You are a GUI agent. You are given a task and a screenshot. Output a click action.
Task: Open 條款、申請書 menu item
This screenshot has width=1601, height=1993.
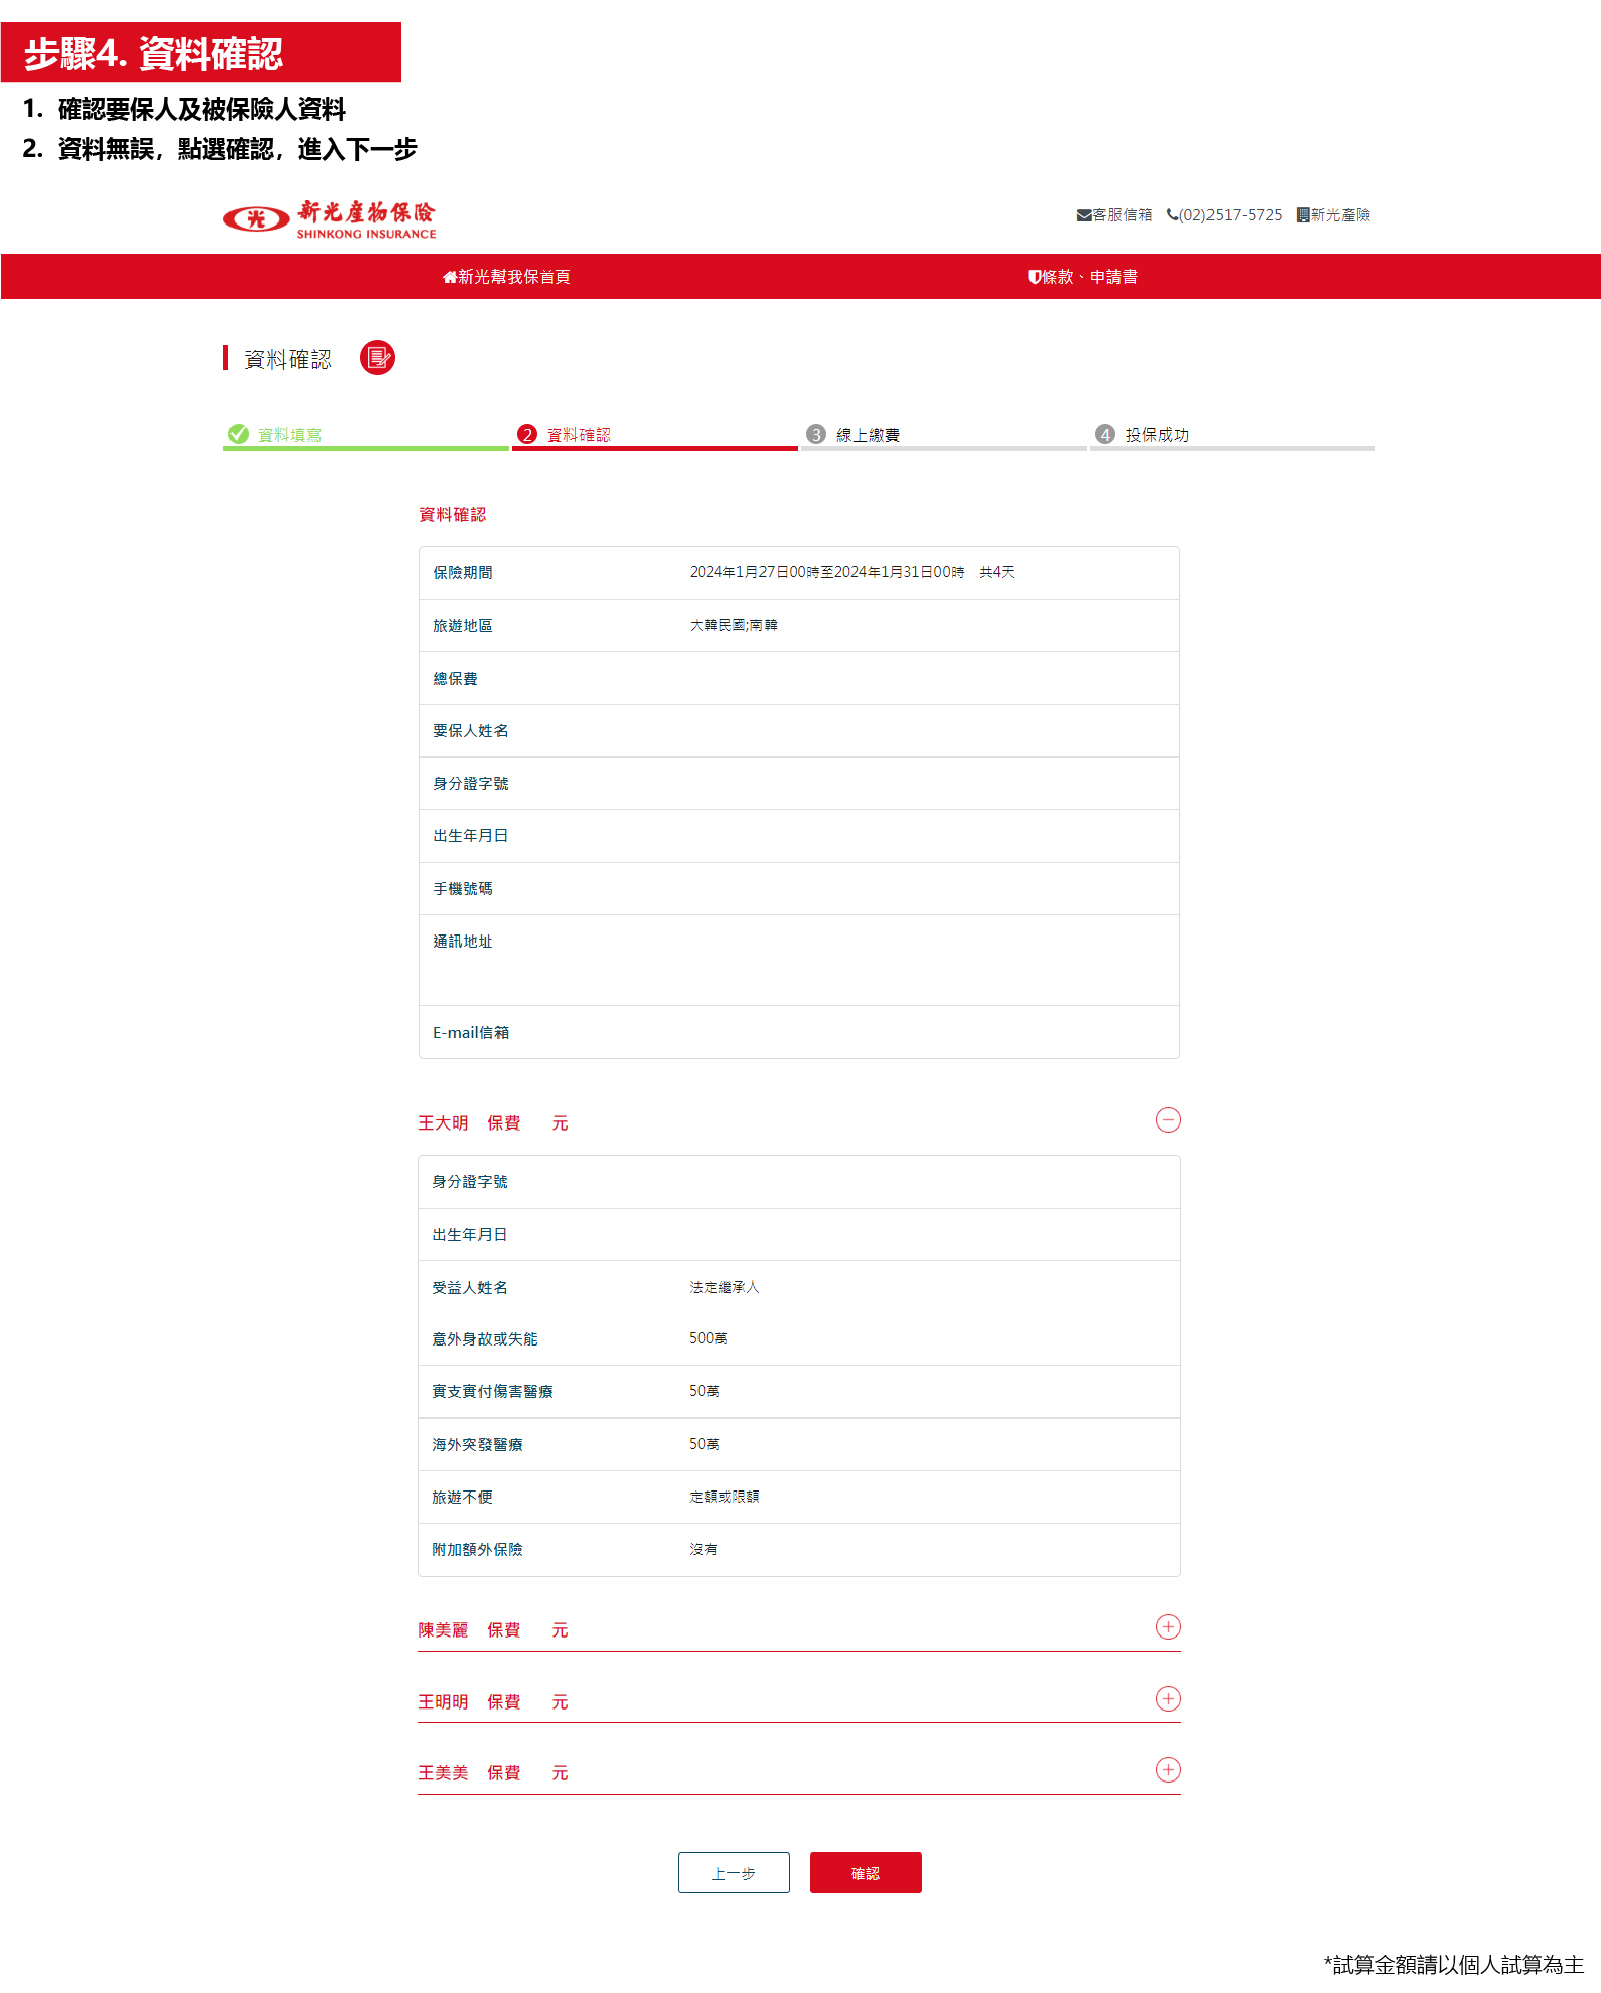[1083, 277]
